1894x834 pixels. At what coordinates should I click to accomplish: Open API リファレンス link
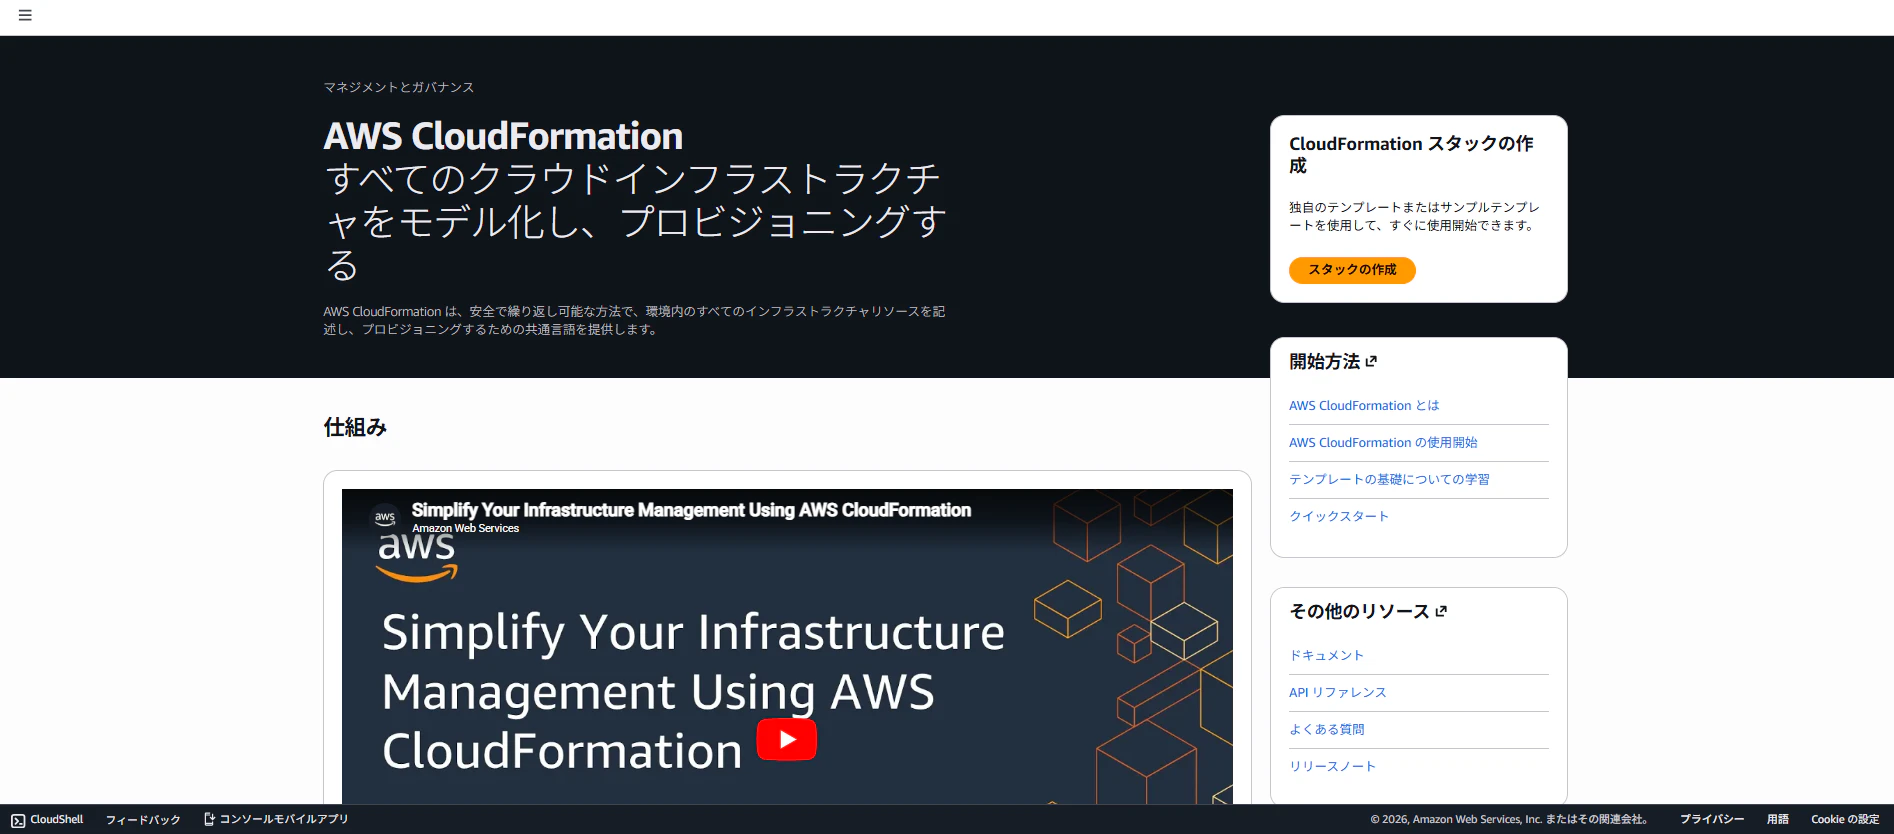tap(1338, 693)
